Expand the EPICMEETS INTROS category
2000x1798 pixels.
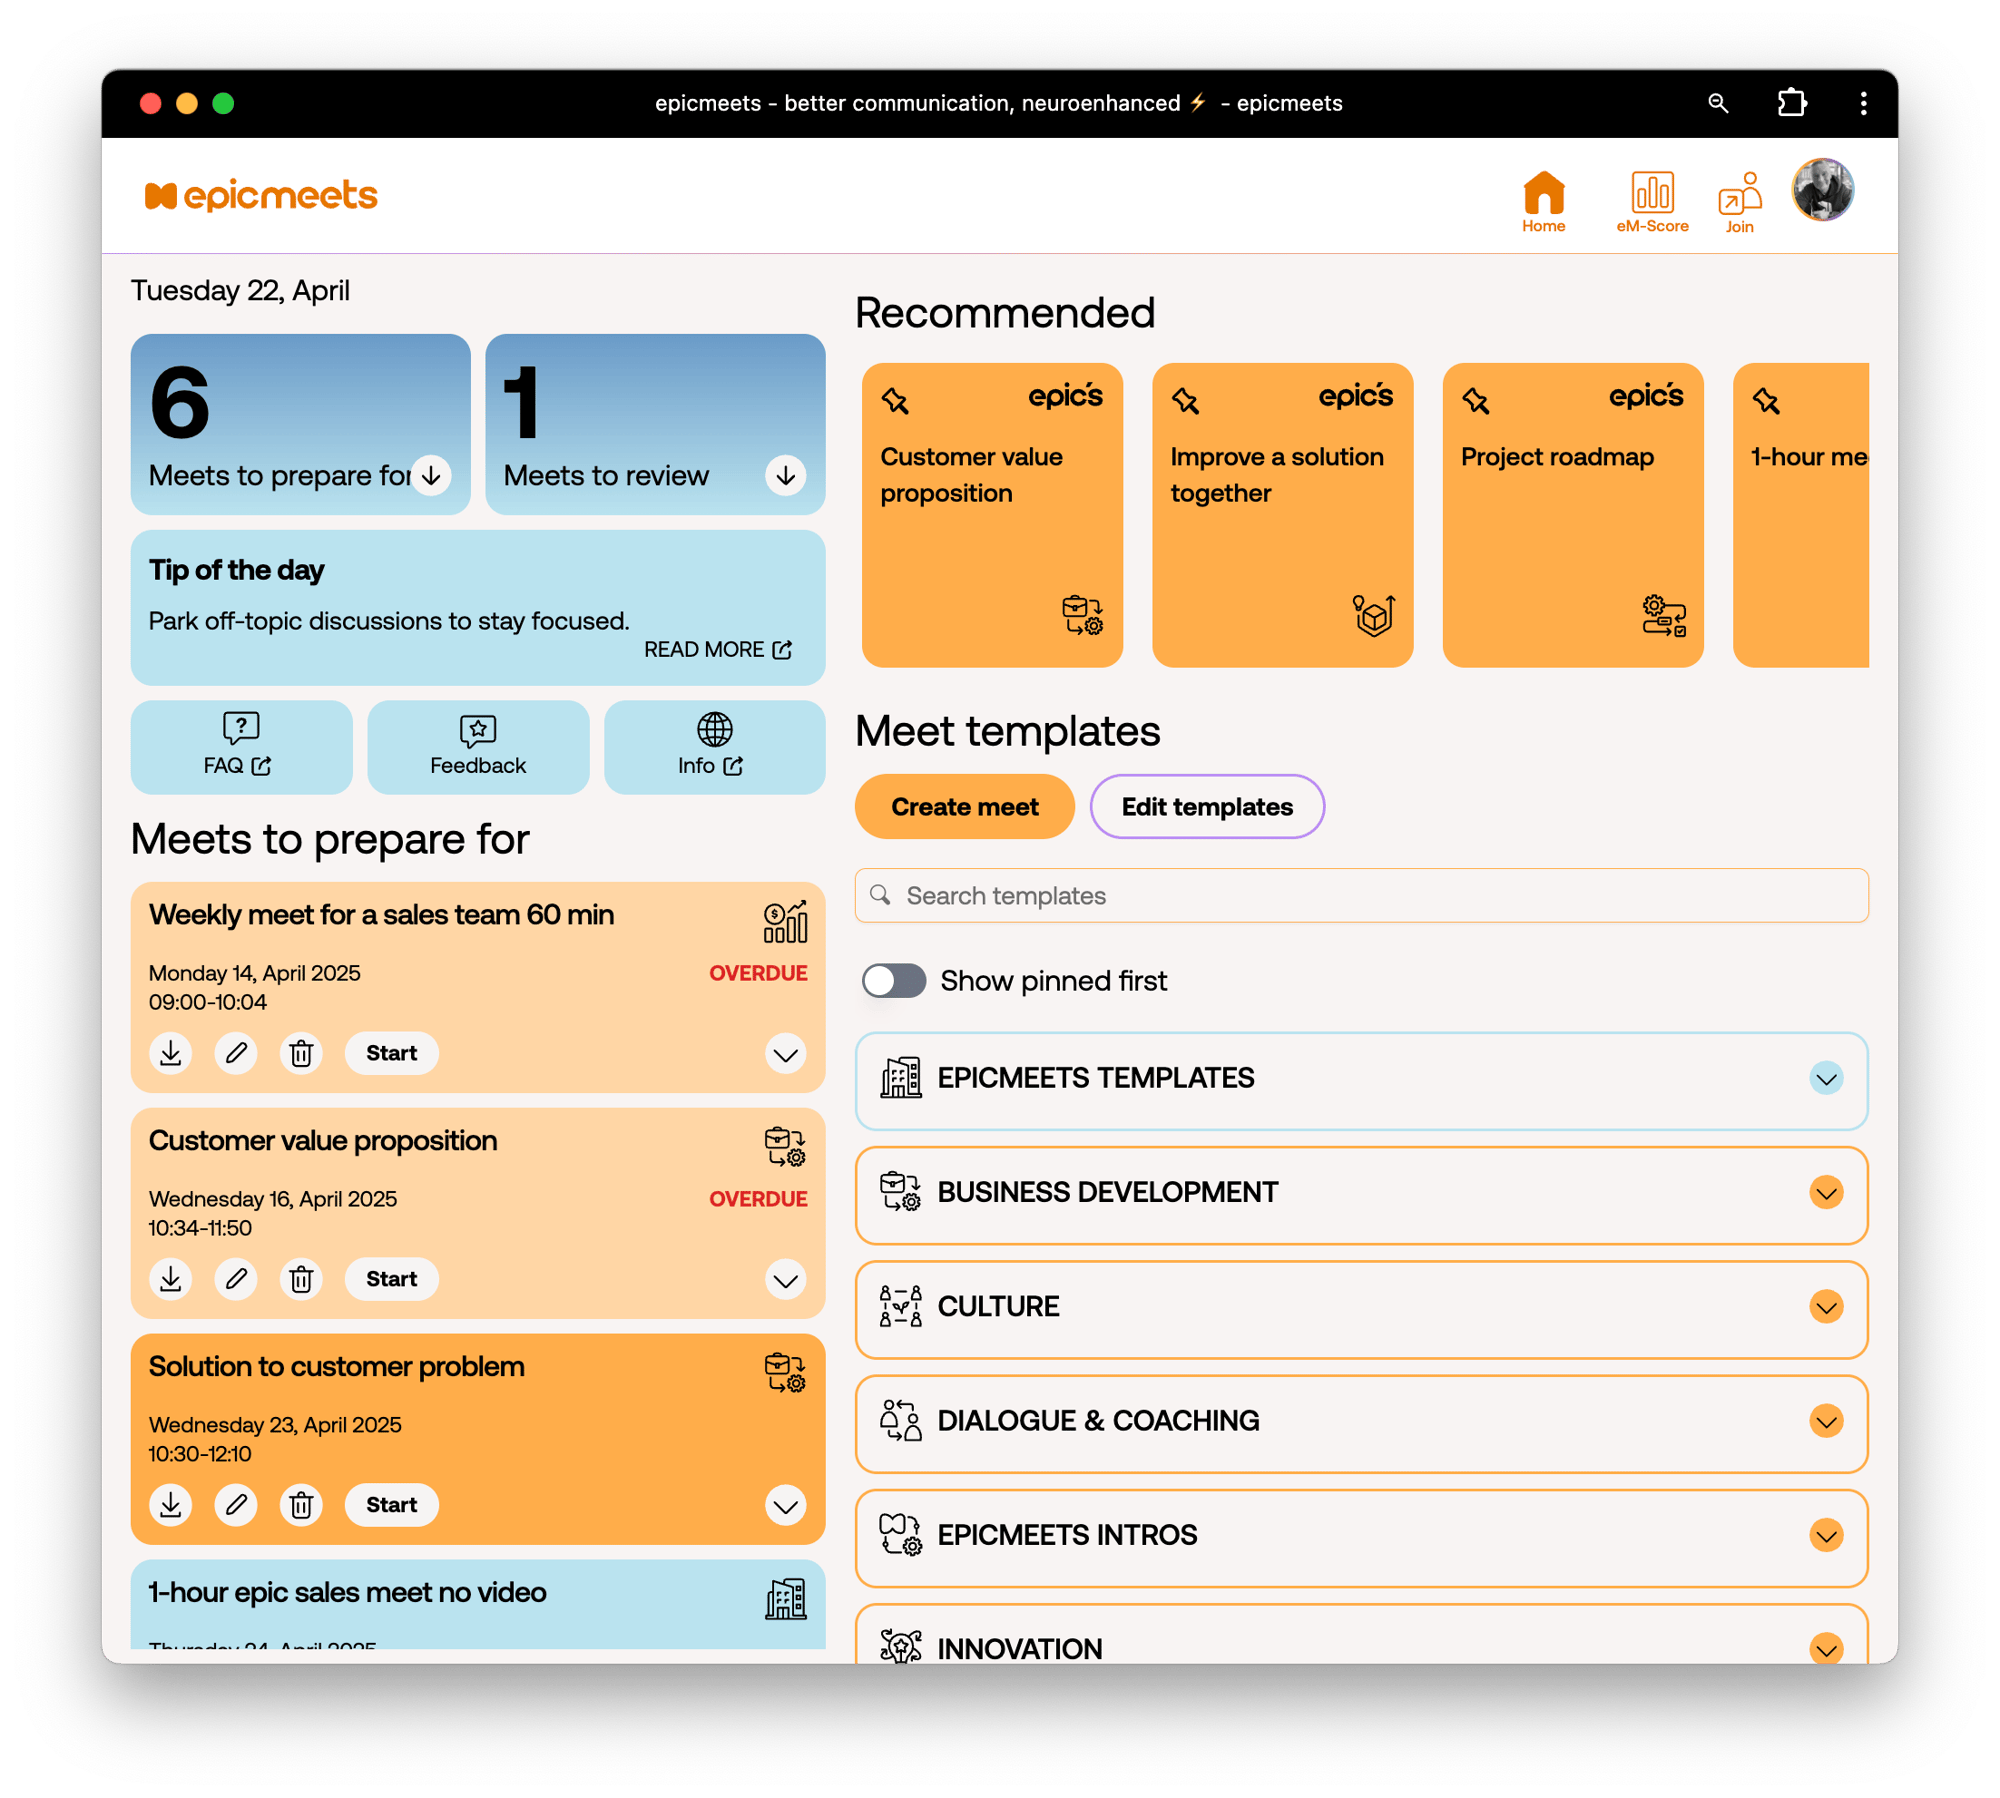(x=1825, y=1535)
